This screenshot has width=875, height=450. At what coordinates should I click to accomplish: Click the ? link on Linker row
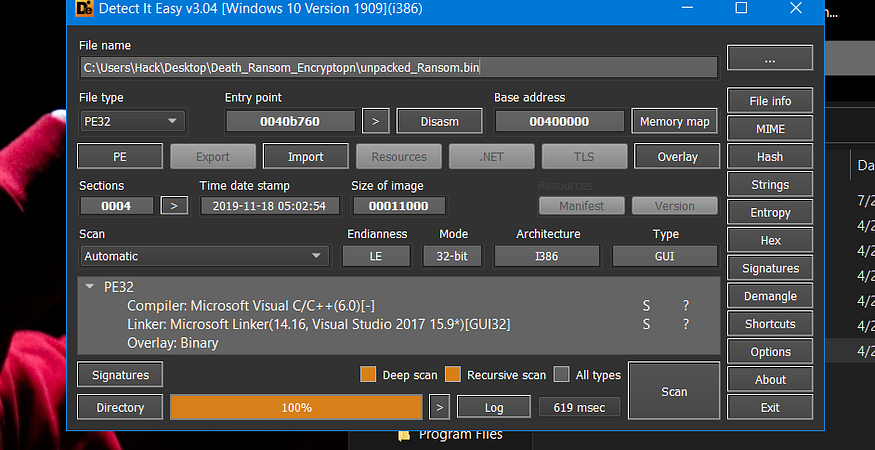click(x=686, y=324)
